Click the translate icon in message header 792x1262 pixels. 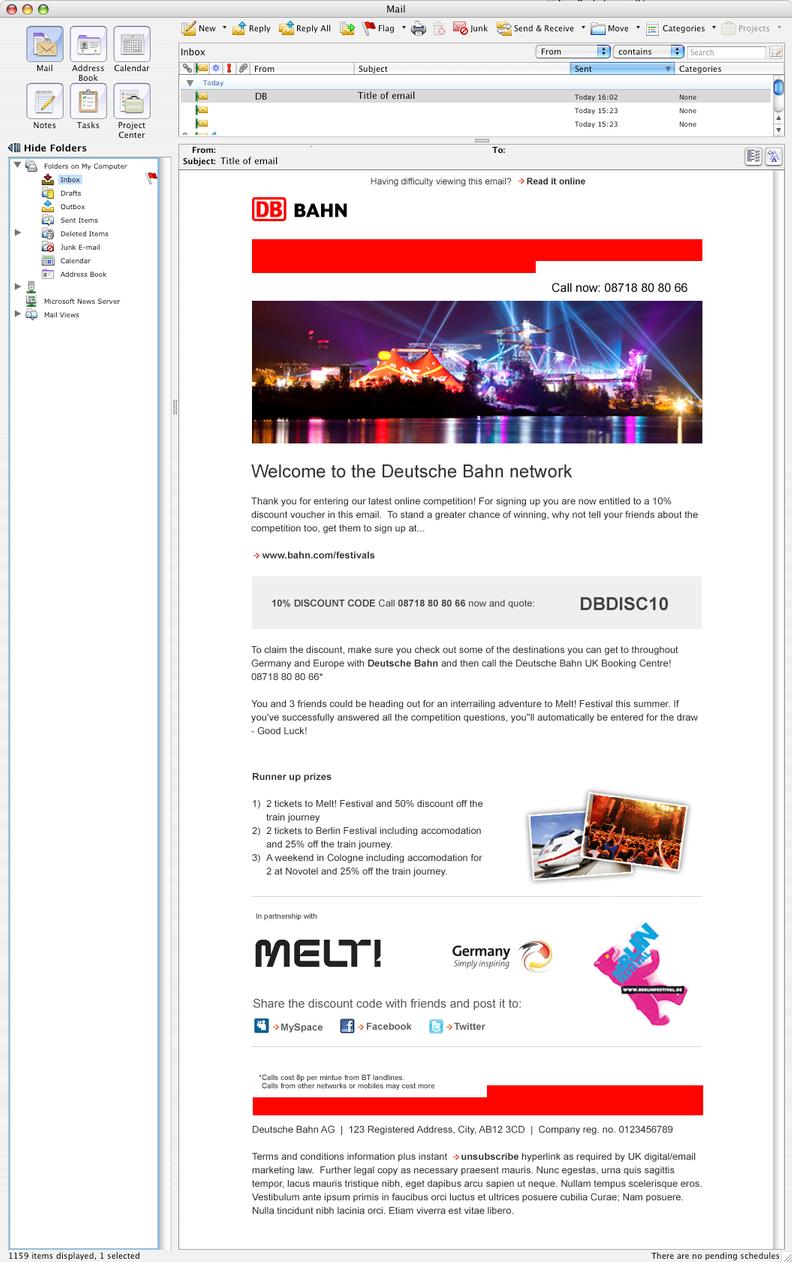773,156
